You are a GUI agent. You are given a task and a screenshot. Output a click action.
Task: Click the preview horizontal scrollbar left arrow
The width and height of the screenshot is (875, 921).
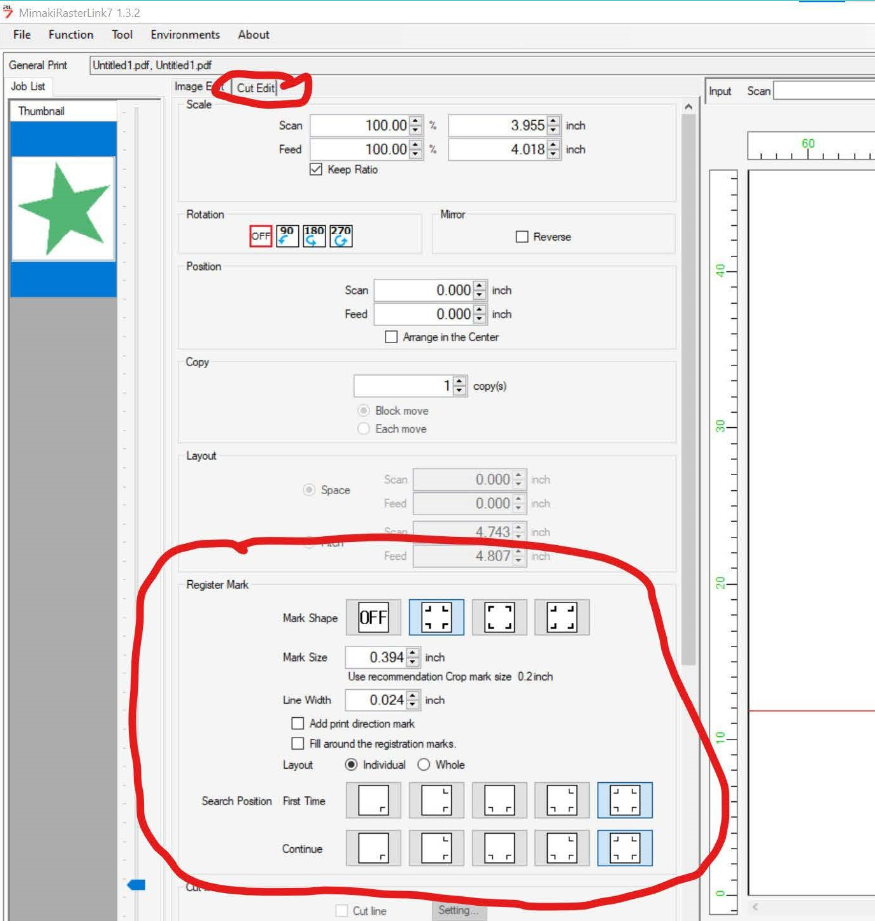[756, 906]
